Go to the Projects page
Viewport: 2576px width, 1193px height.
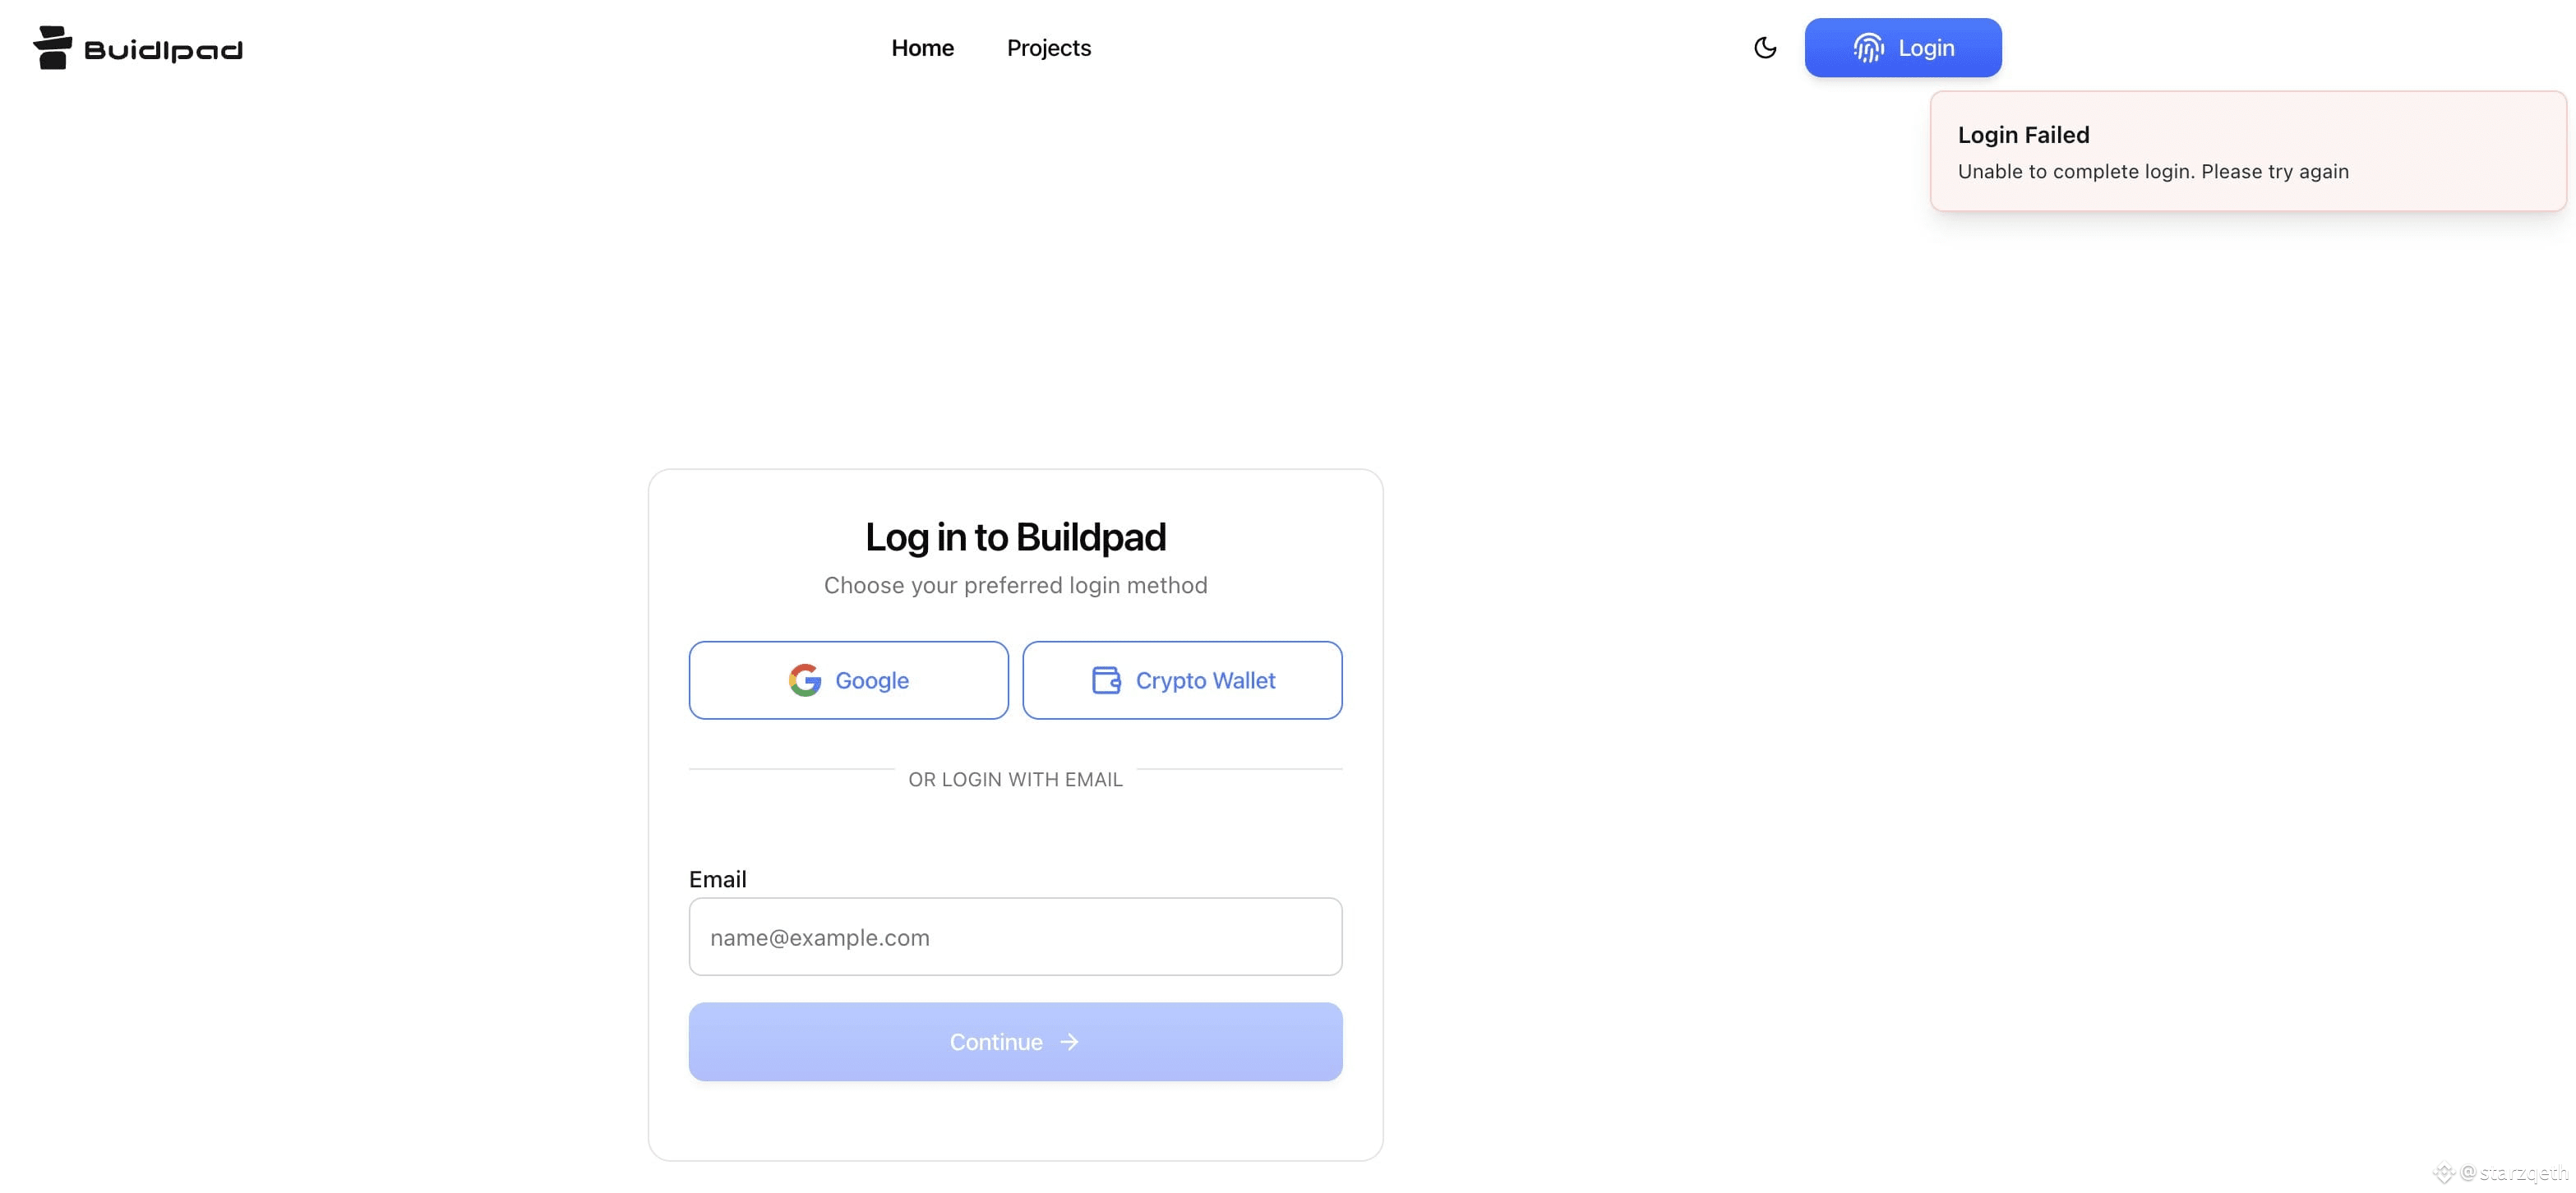point(1048,48)
